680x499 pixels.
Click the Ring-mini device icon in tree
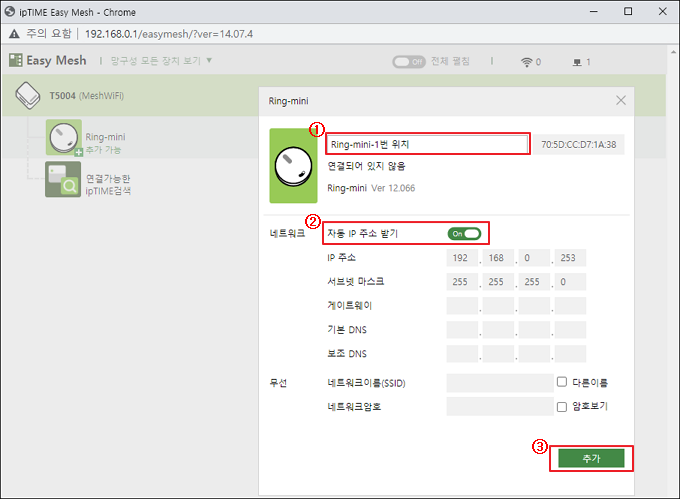pos(64,137)
